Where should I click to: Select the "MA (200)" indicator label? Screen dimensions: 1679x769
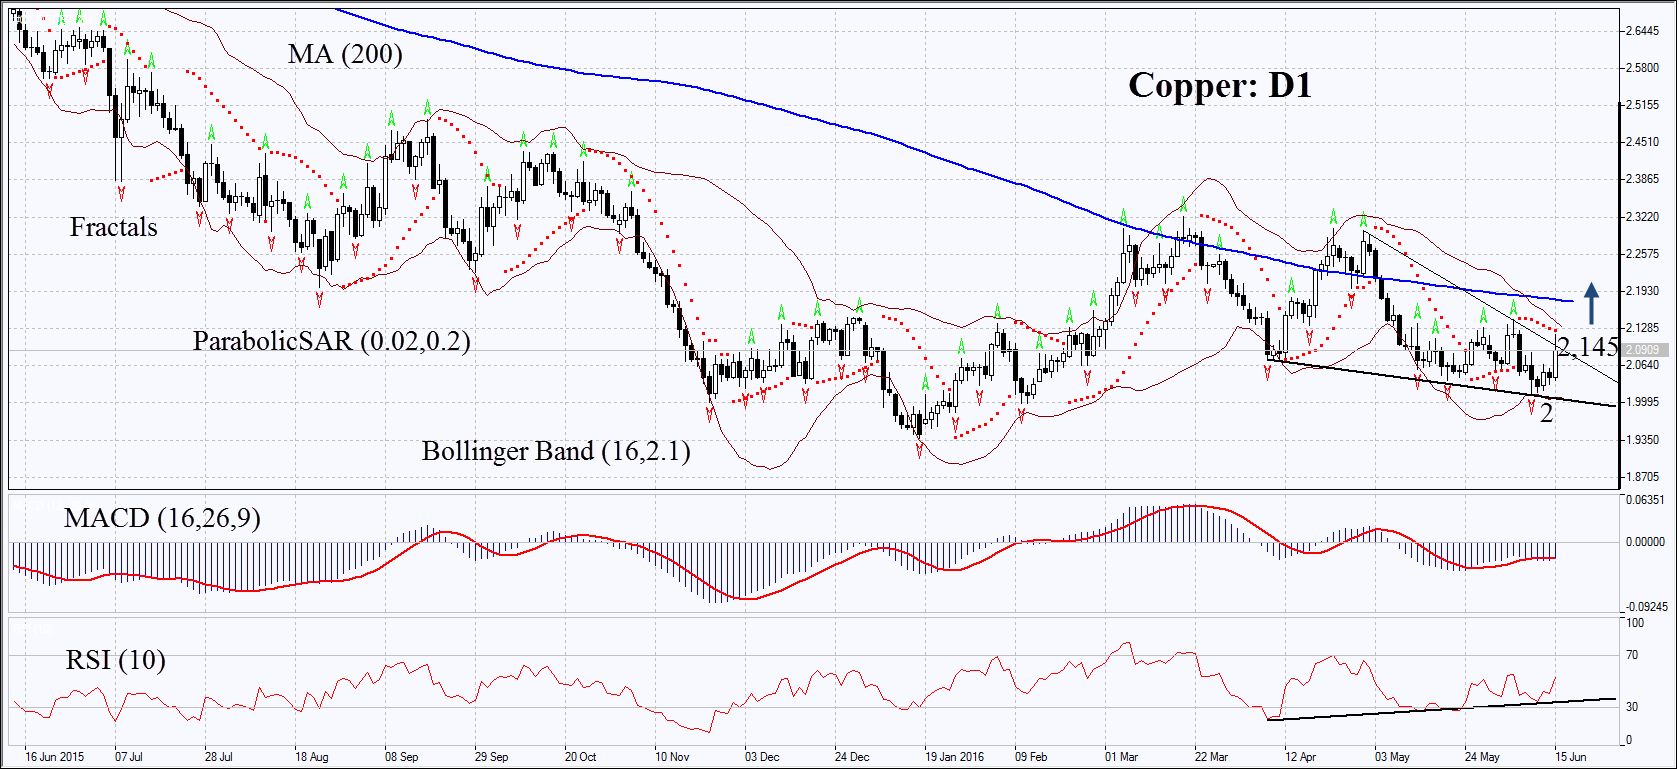[x=345, y=54]
